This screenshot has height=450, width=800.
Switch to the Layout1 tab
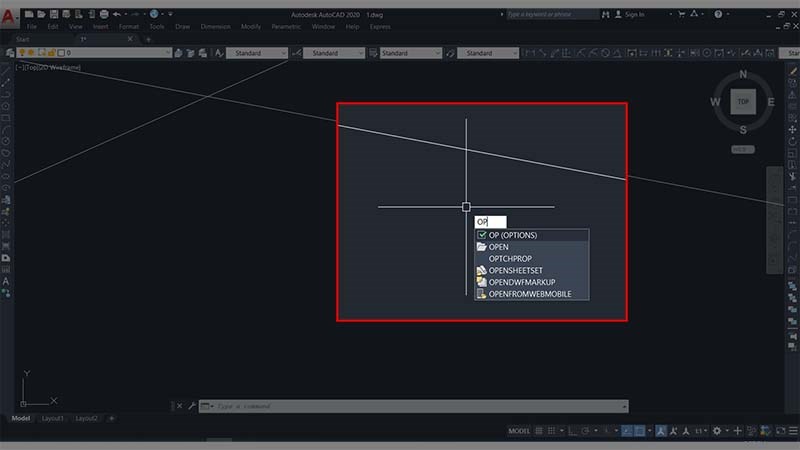tap(53, 418)
